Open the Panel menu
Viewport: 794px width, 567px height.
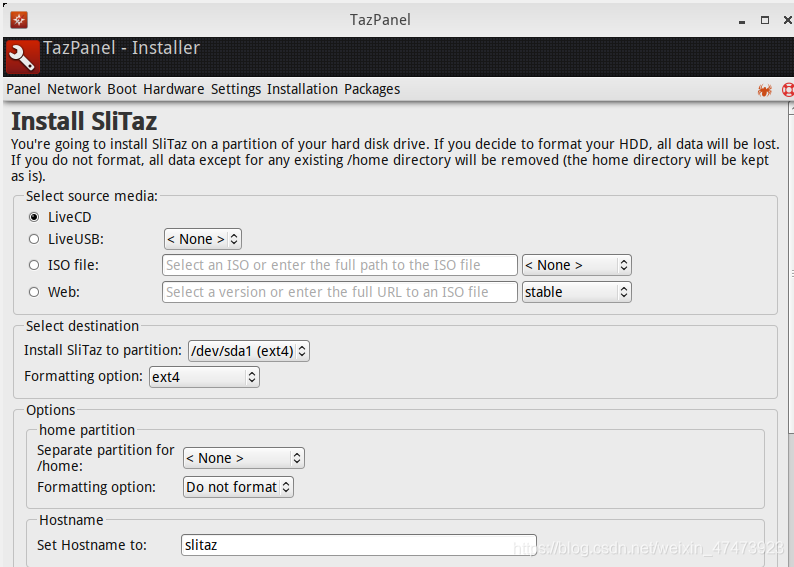[x=23, y=89]
